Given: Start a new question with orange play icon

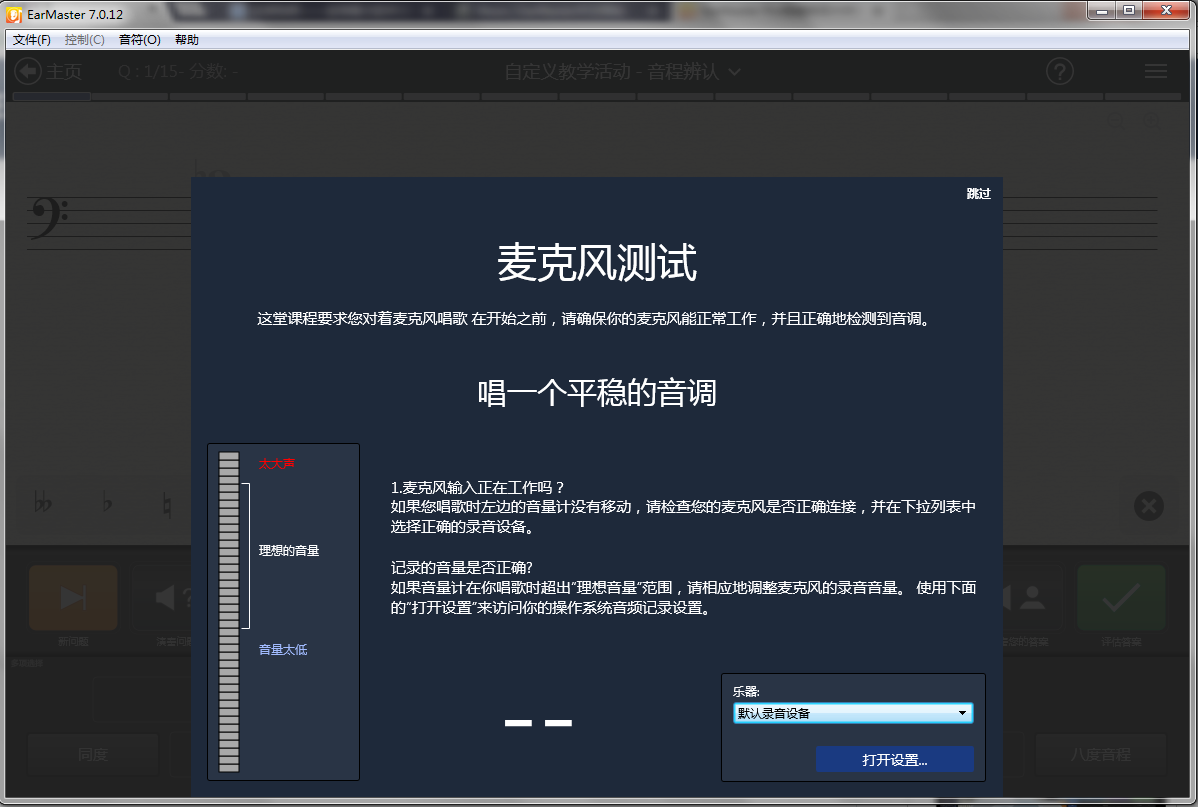Looking at the screenshot, I should 71,597.
